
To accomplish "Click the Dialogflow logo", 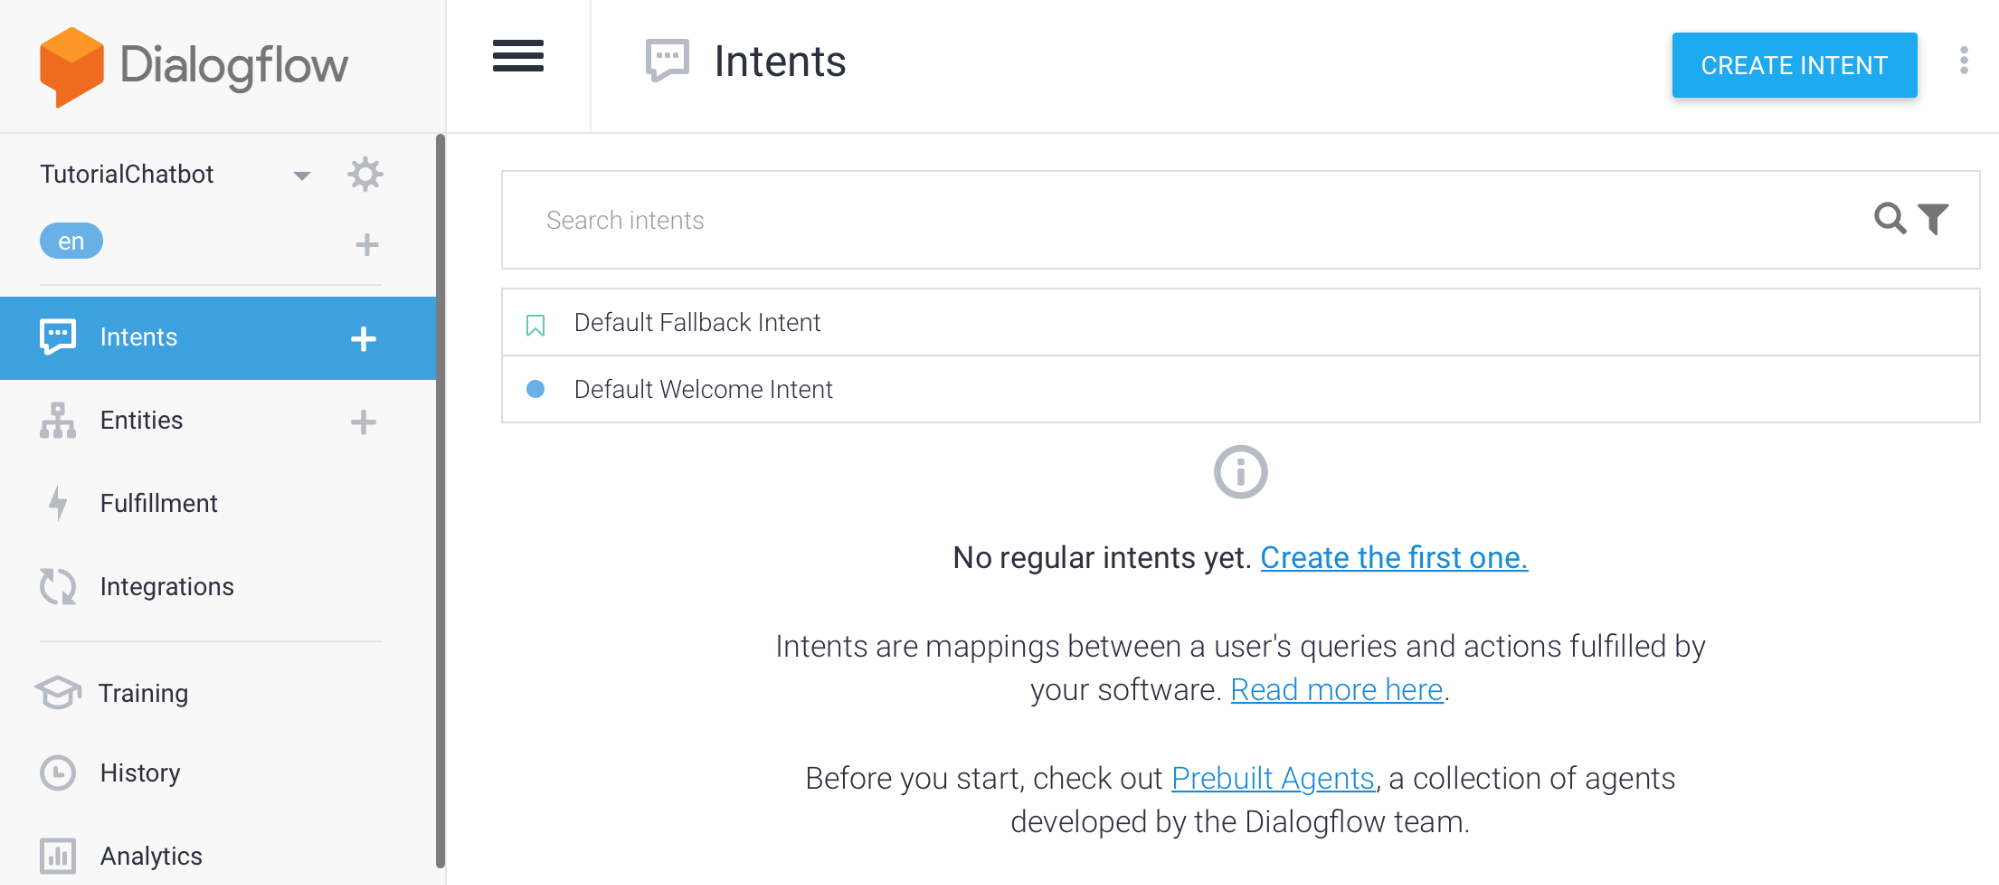I will (x=194, y=66).
